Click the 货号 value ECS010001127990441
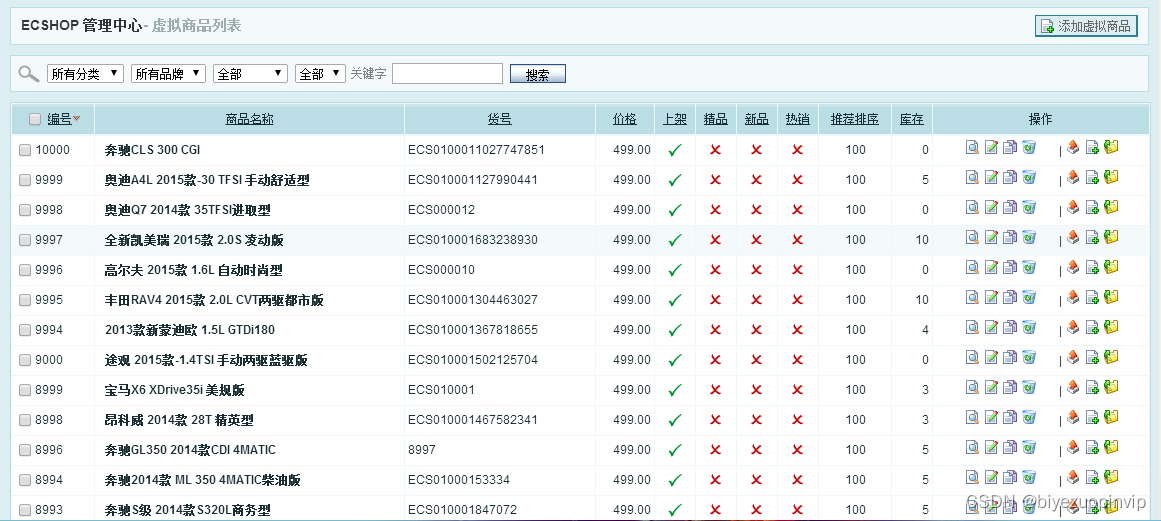Image resolution: width=1161 pixels, height=521 pixels. (472, 180)
